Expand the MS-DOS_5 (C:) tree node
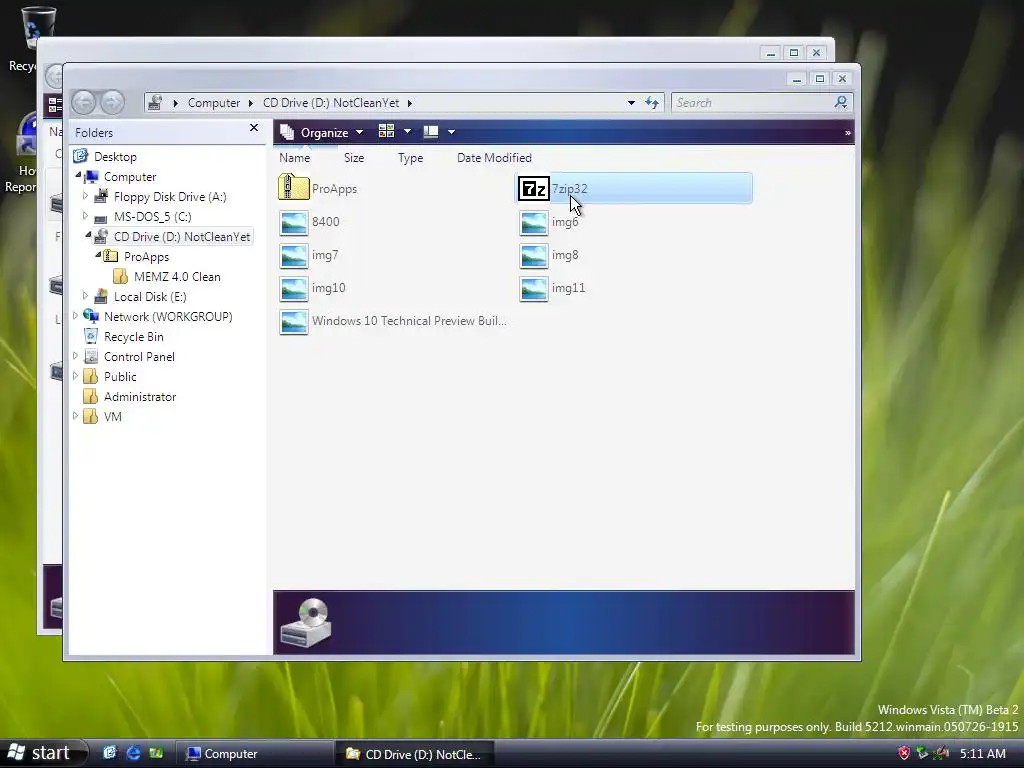 (85, 215)
